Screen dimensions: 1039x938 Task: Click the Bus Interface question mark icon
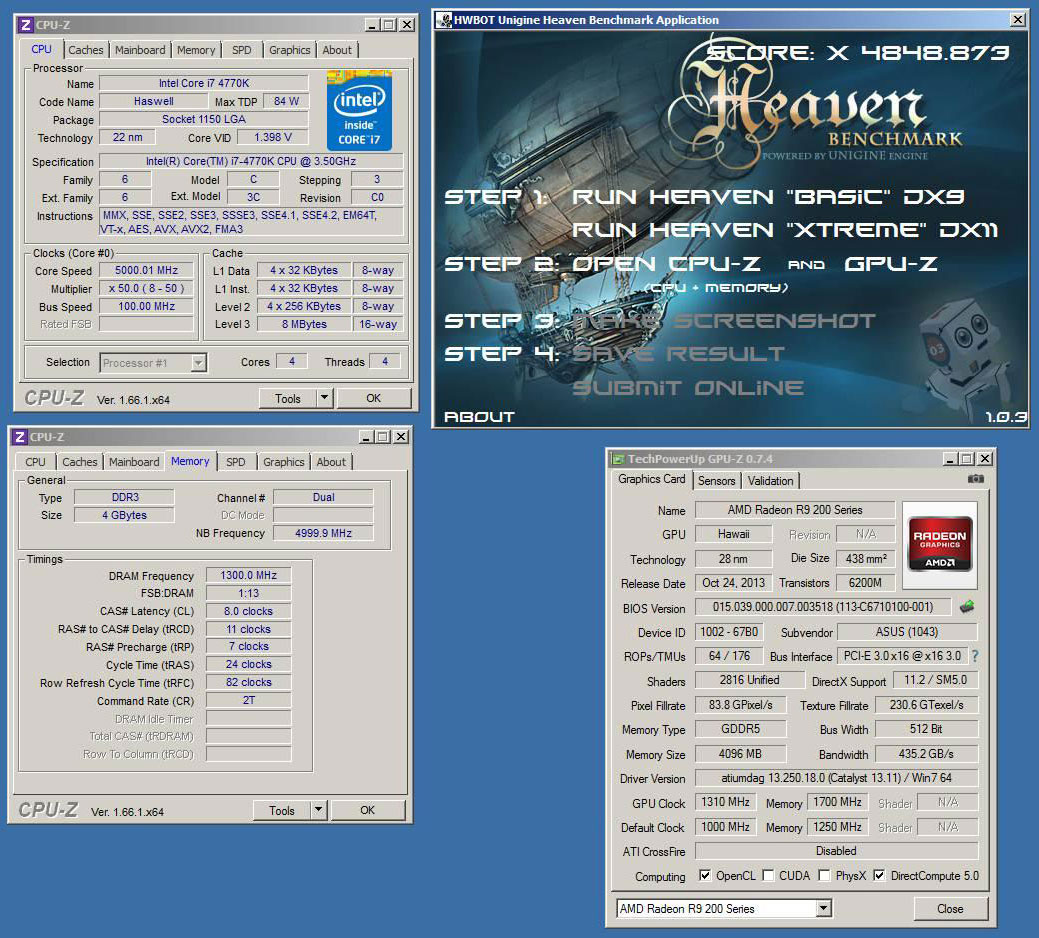pos(974,656)
